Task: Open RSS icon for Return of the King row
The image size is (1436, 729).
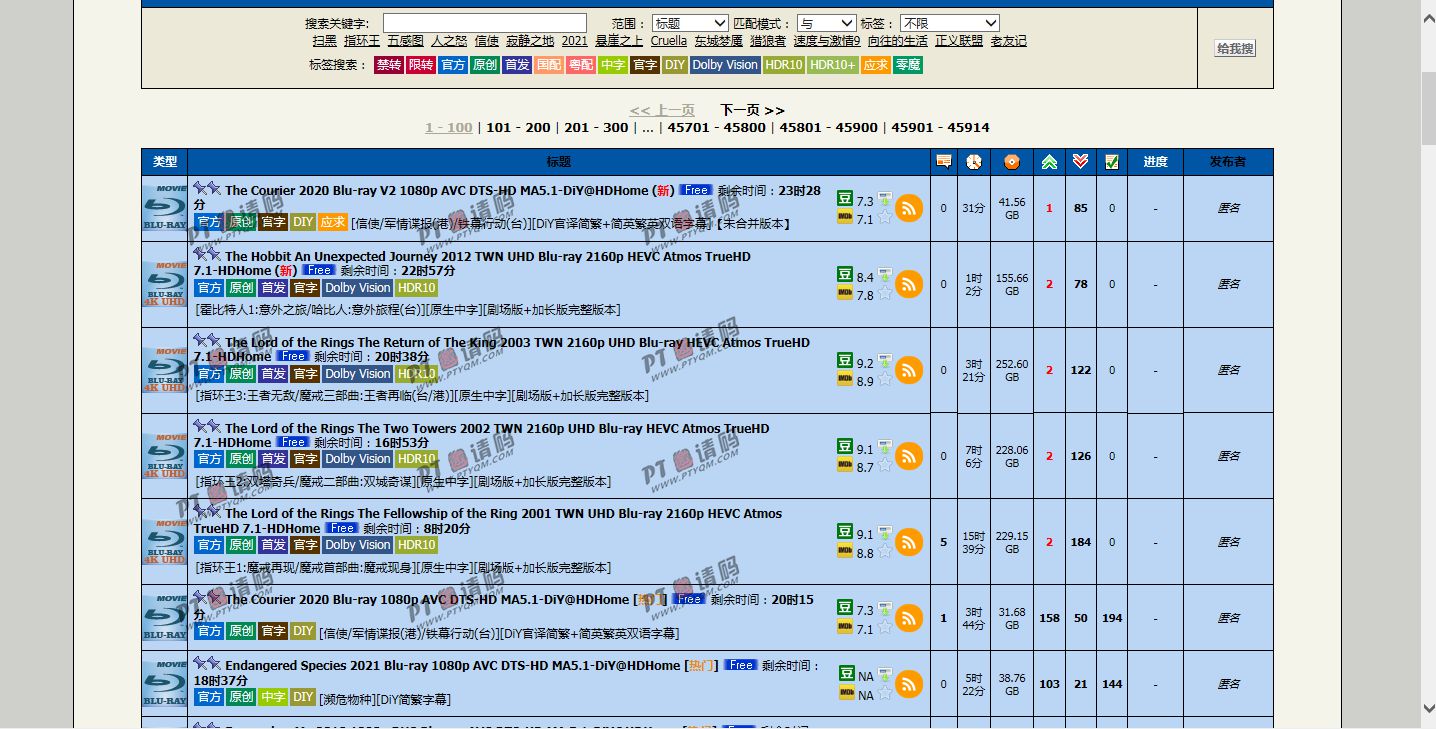Action: [x=909, y=370]
